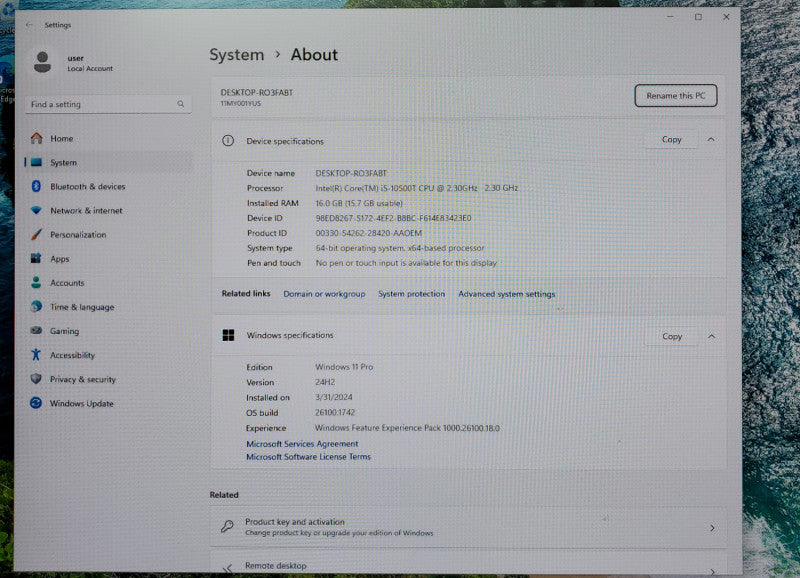
Task: Click the OS build value 26100.1742
Action: pyautogui.click(x=335, y=412)
